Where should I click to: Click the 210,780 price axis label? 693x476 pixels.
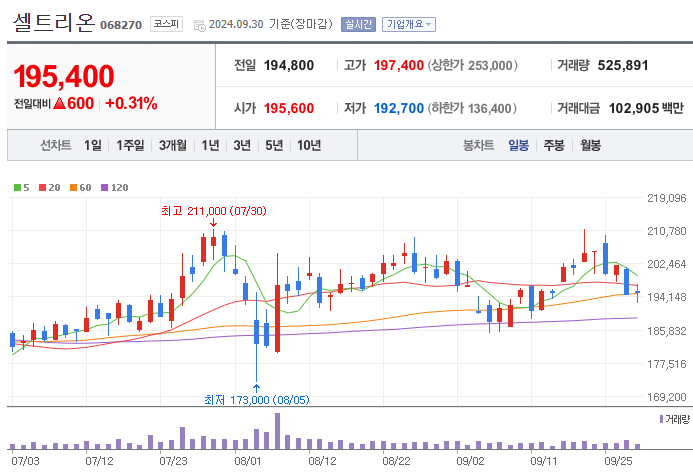[x=666, y=231]
